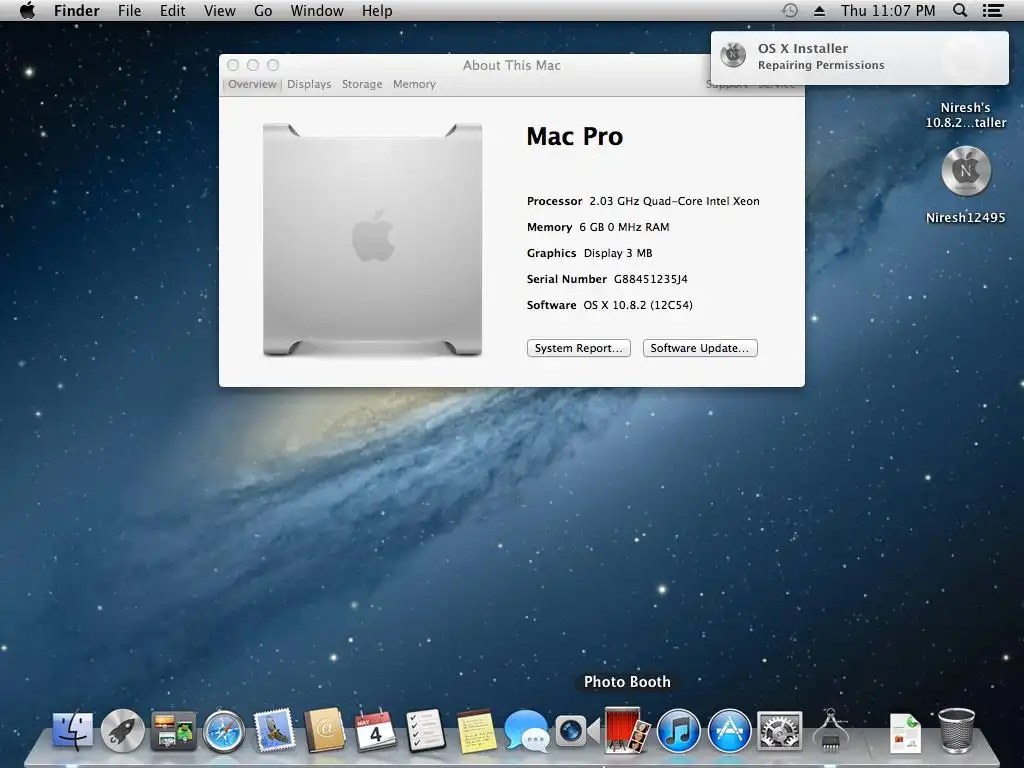This screenshot has height=768, width=1024.
Task: Click the Time Machine menu bar icon
Action: tap(790, 10)
